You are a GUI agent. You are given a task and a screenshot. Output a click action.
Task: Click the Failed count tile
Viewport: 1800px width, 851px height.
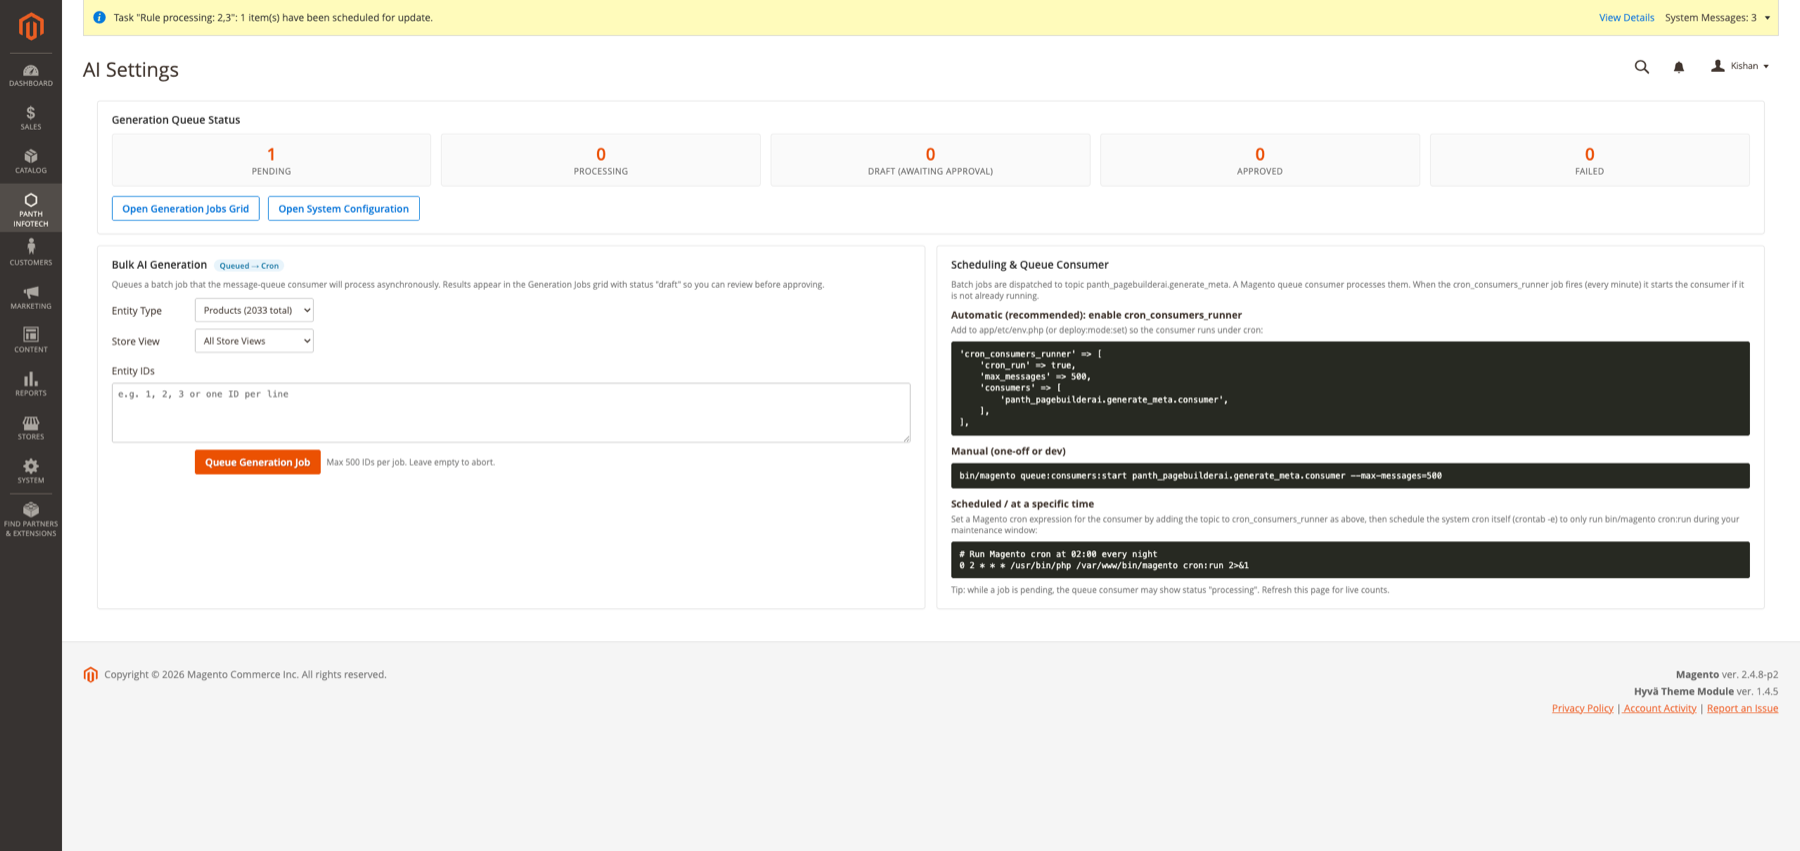coord(1589,160)
